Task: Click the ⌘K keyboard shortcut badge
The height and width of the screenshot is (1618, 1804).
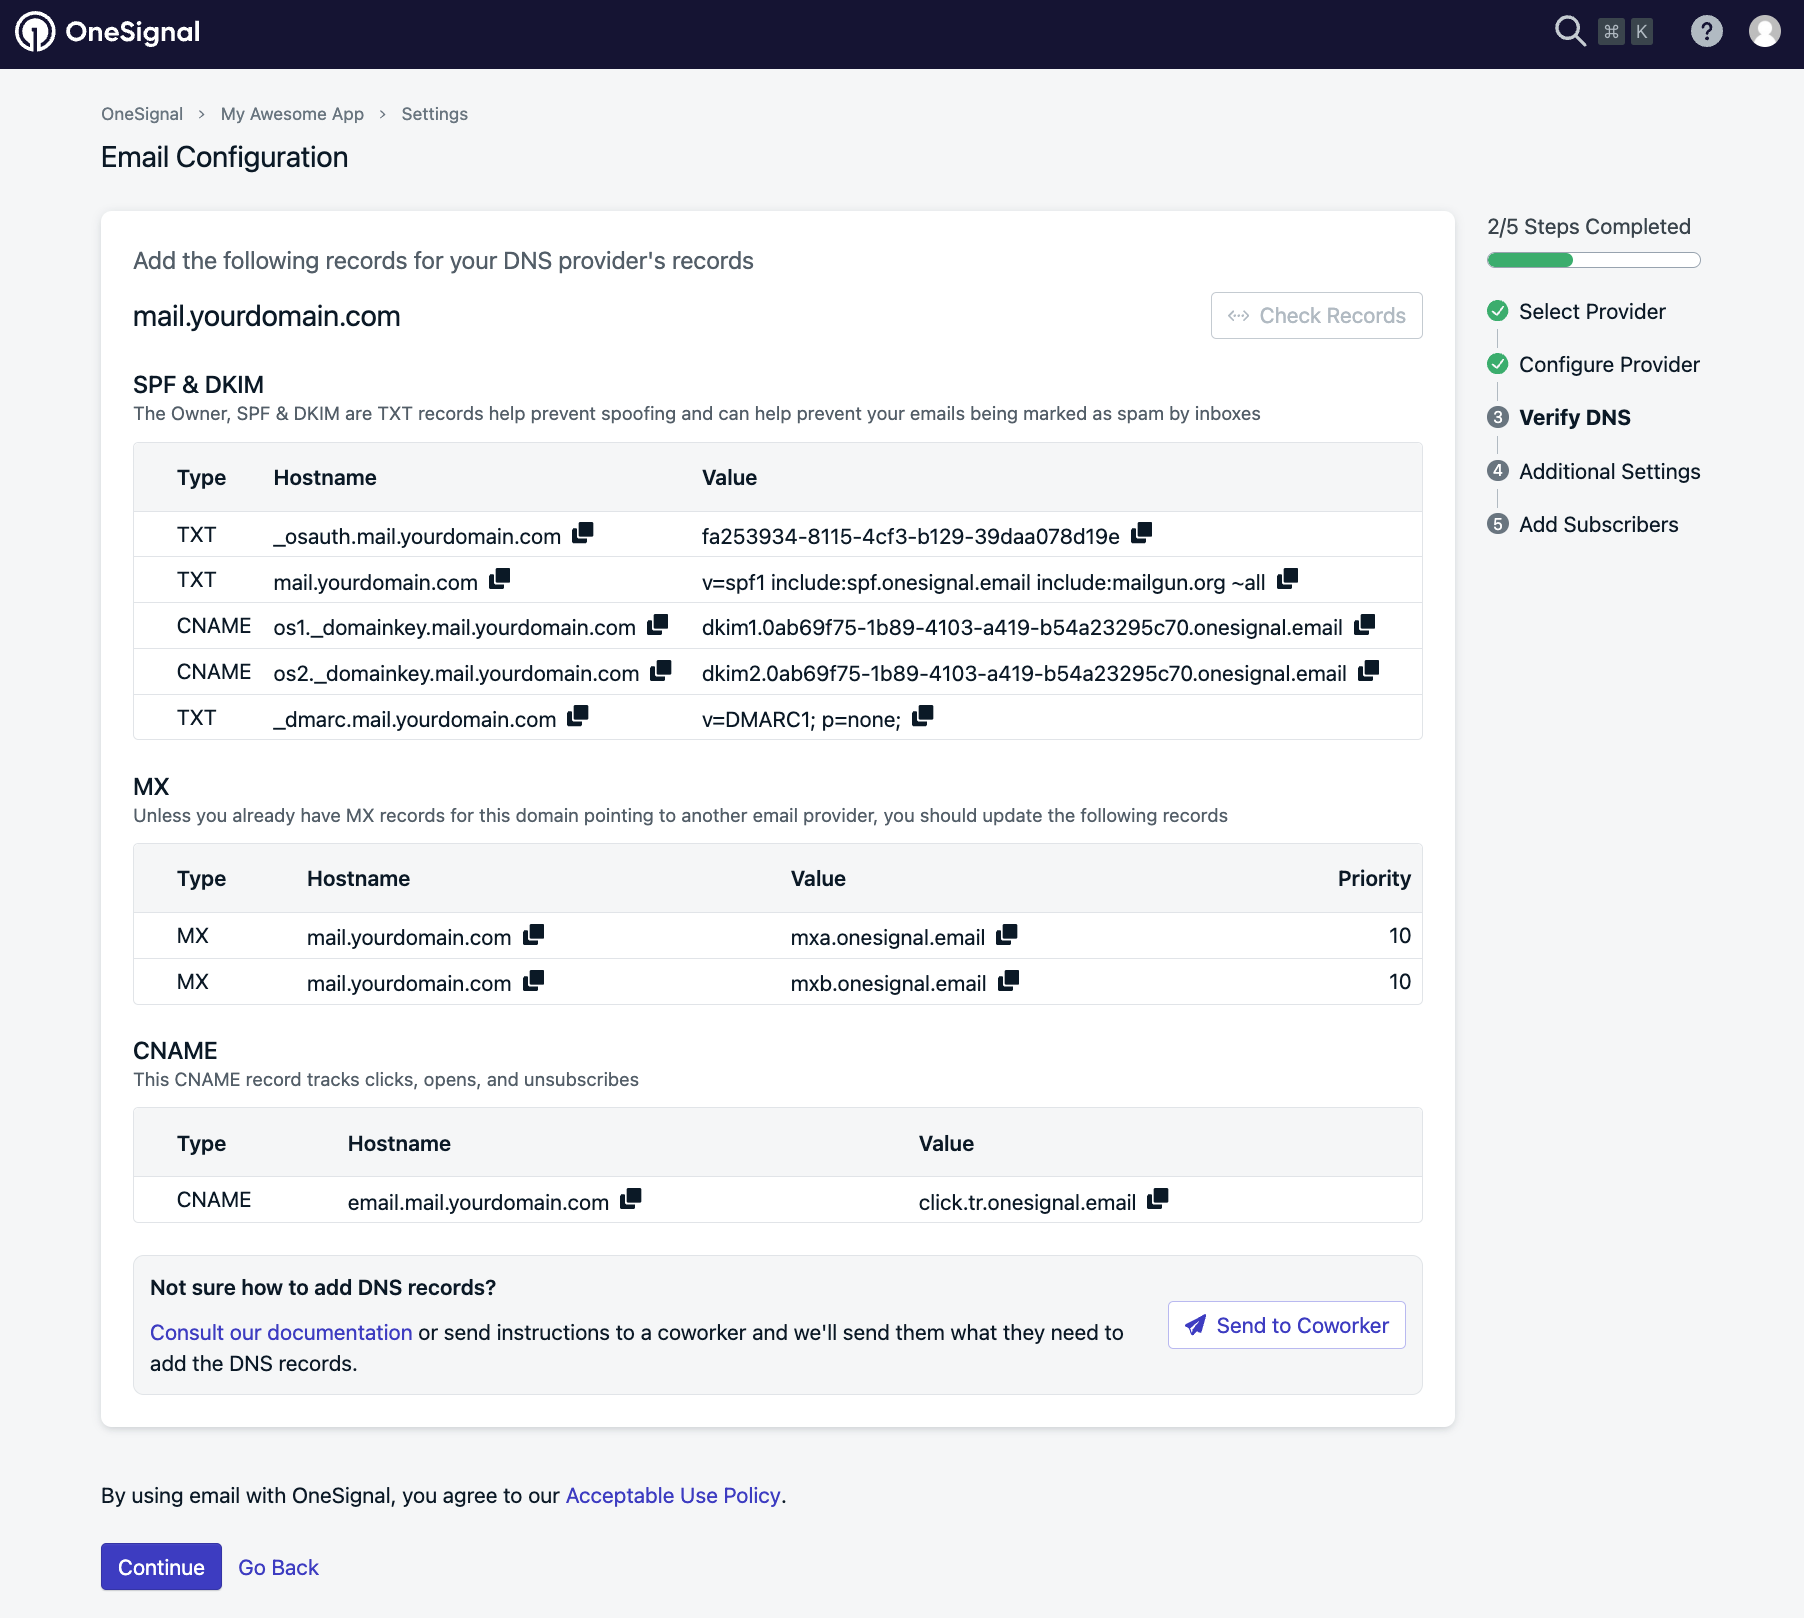Action: coord(1625,32)
